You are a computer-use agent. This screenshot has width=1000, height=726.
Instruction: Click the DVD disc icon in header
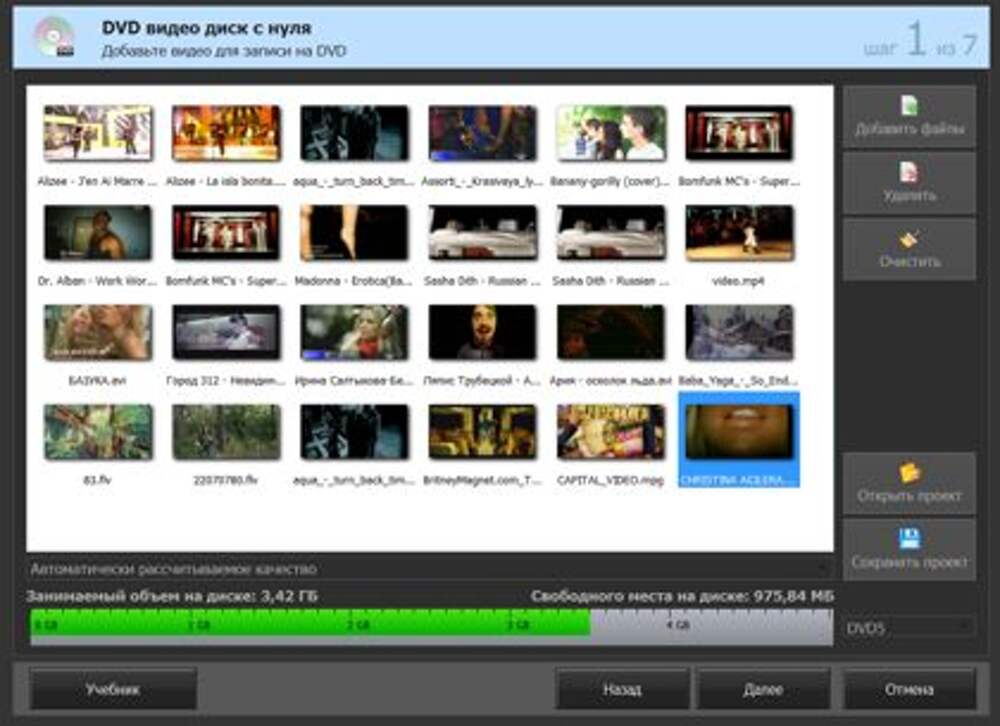[54, 37]
